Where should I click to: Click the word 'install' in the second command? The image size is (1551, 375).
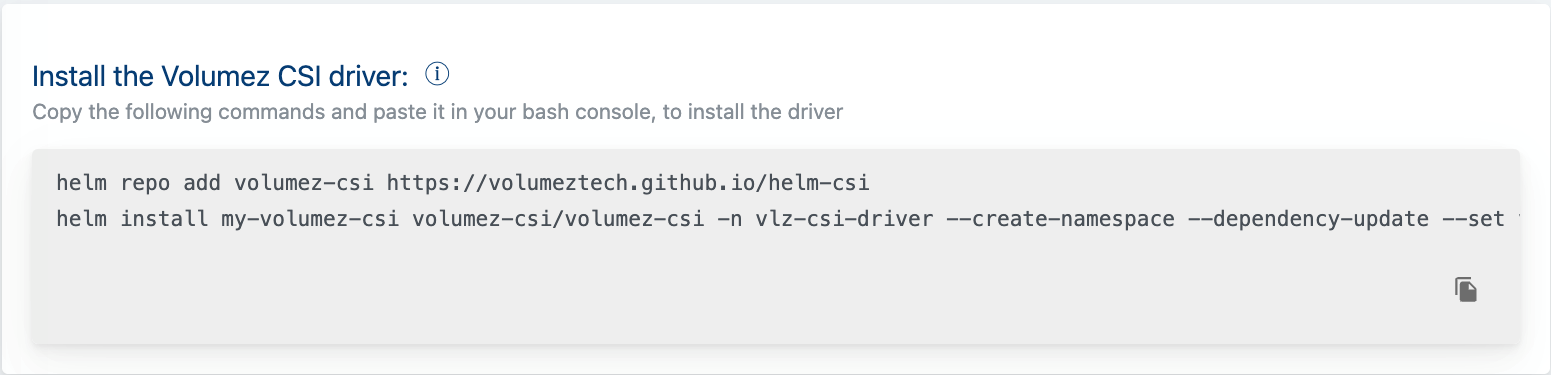(x=164, y=219)
